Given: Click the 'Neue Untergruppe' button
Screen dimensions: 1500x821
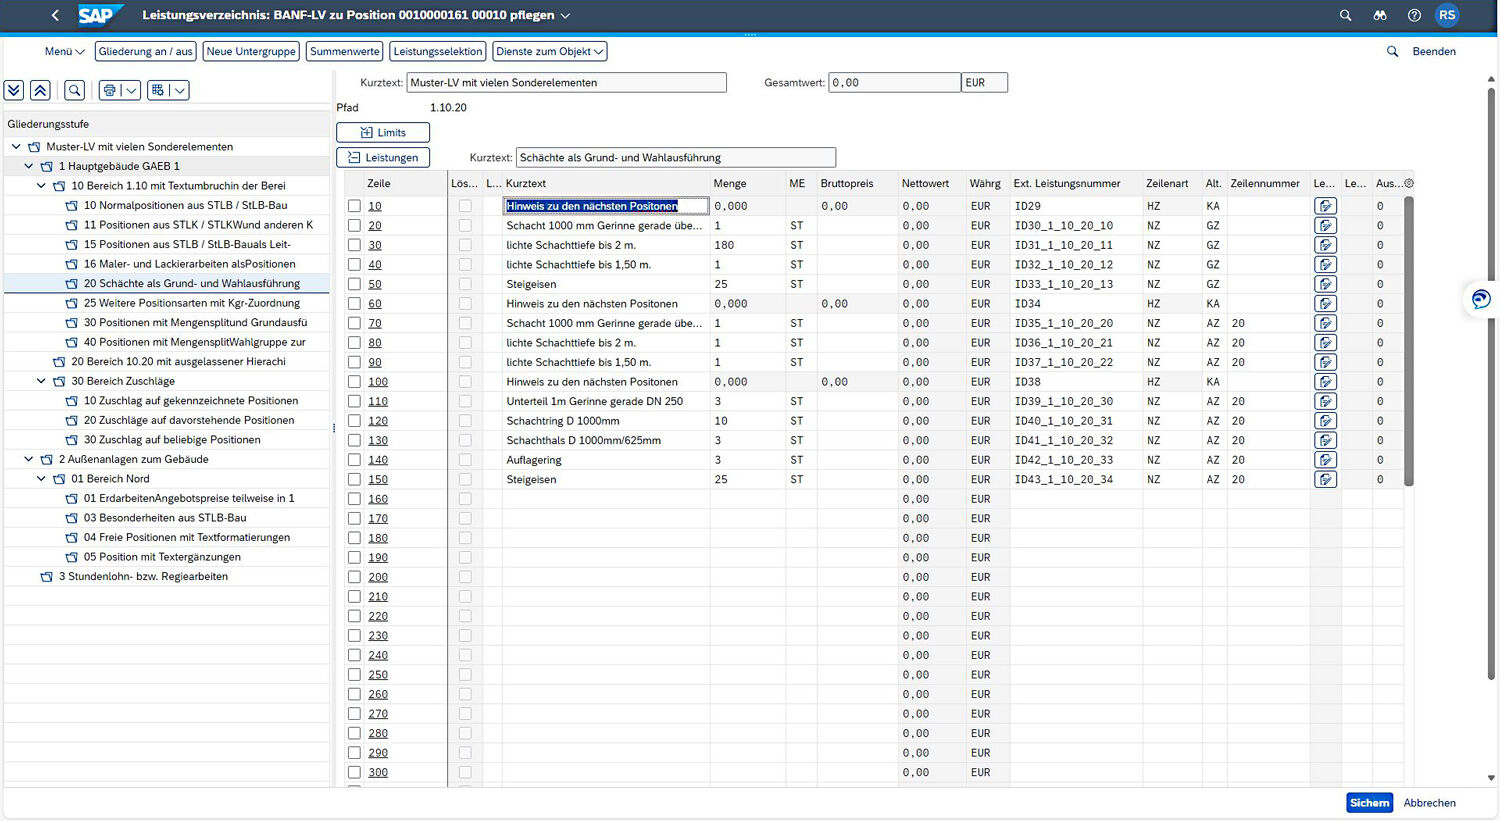Looking at the screenshot, I should (x=251, y=51).
